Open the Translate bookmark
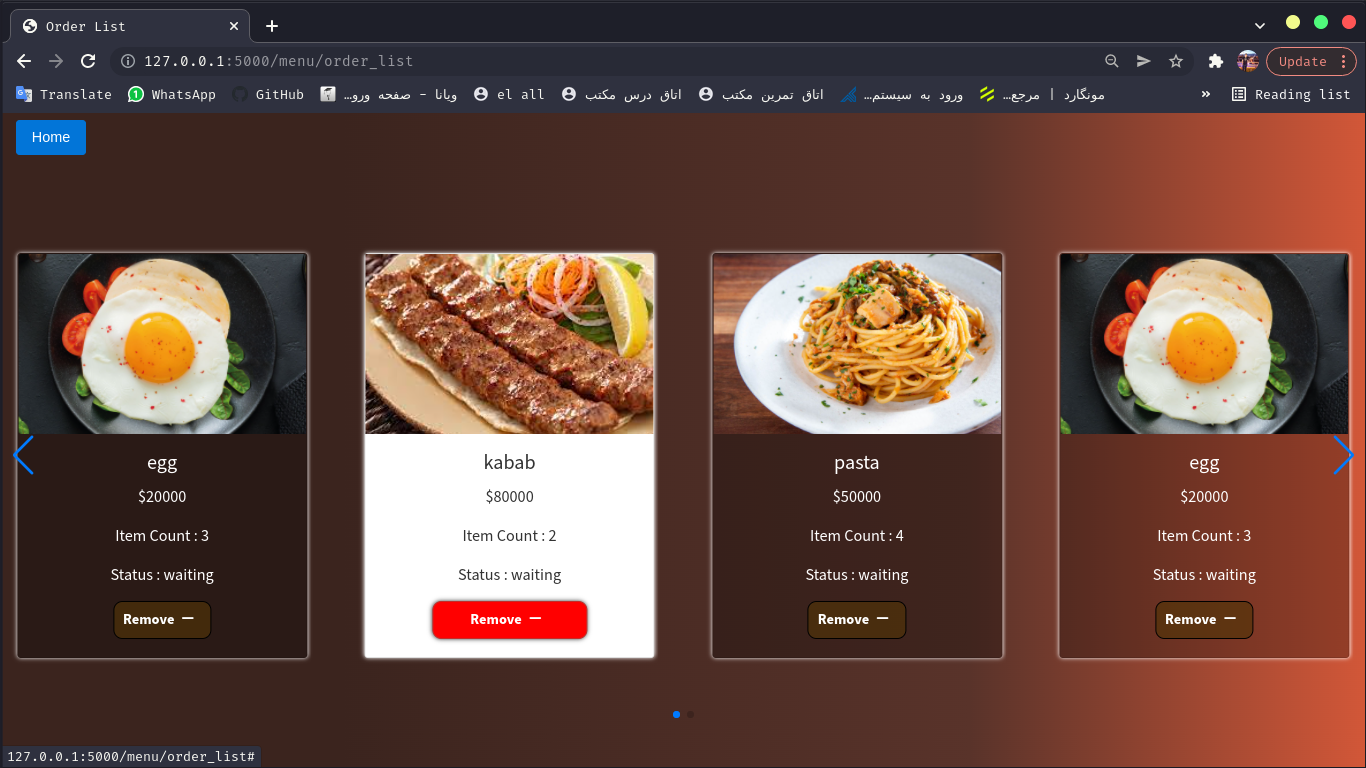The width and height of the screenshot is (1366, 768). pyautogui.click(x=63, y=94)
